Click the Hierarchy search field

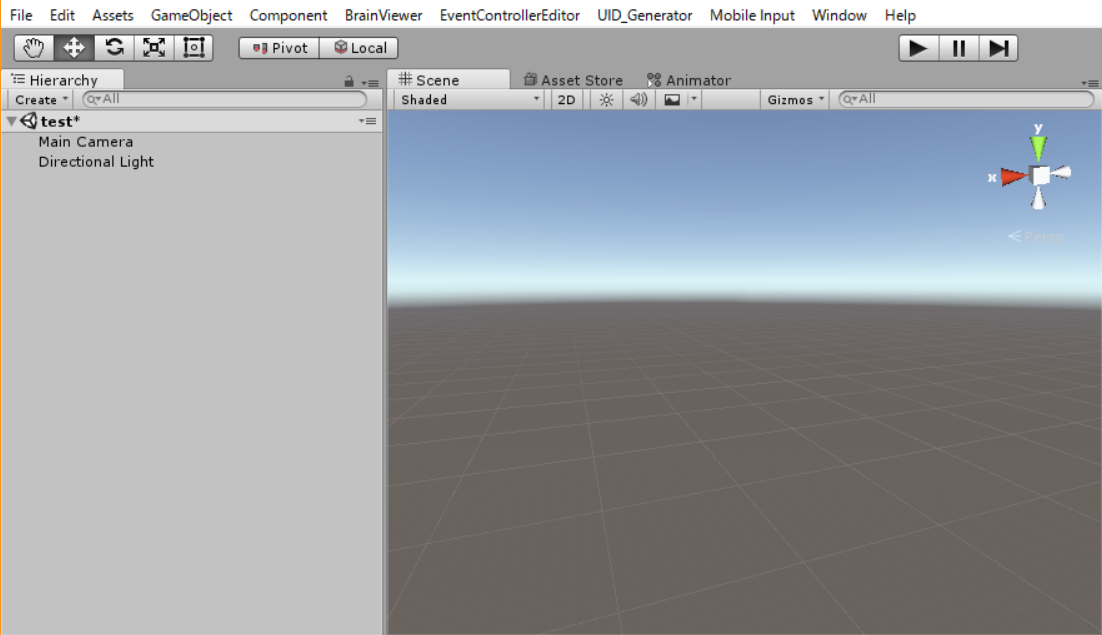225,99
